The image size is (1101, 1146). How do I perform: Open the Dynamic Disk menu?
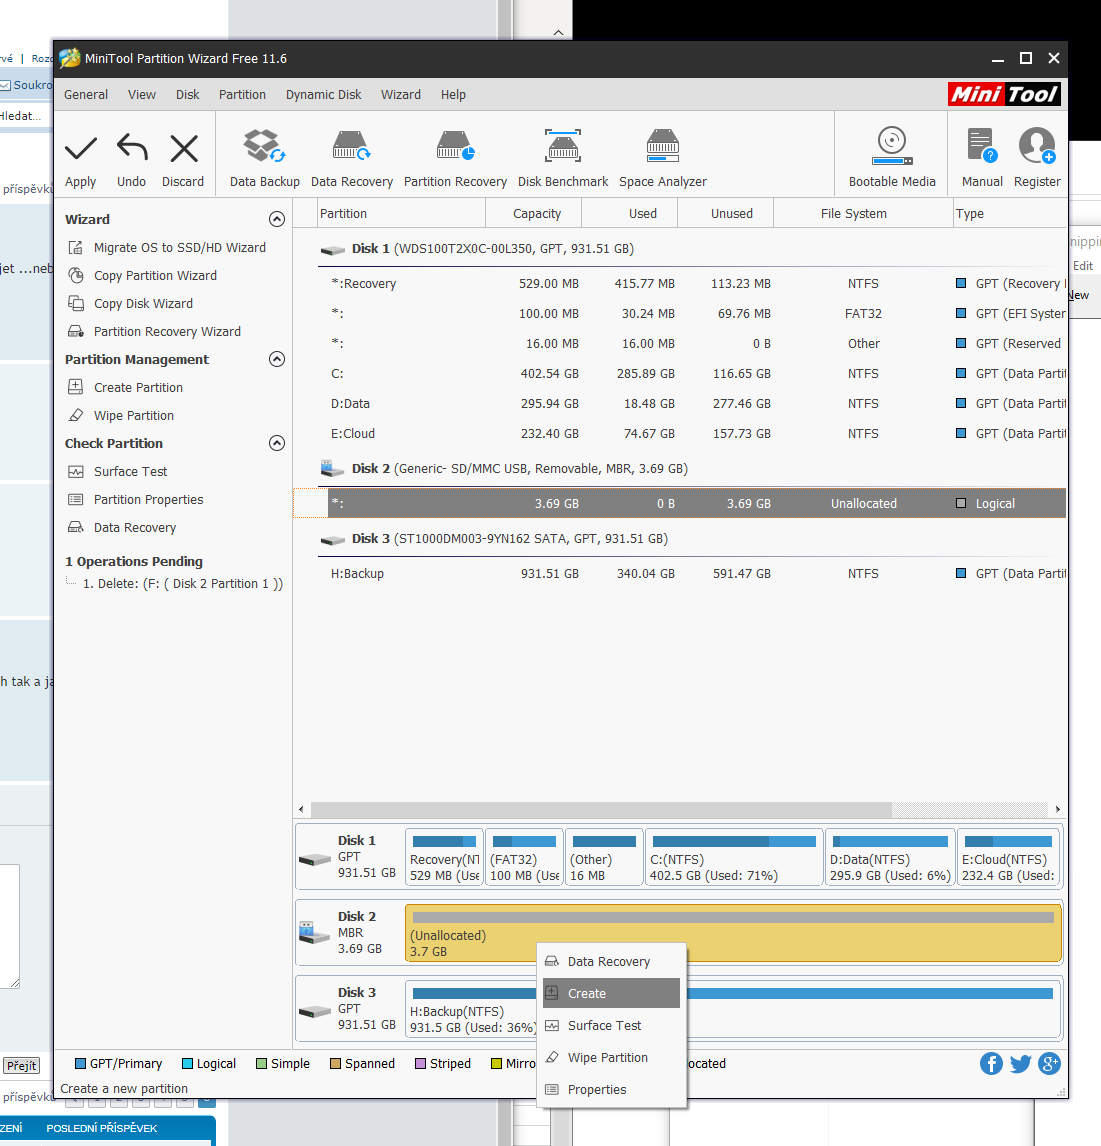(x=323, y=95)
